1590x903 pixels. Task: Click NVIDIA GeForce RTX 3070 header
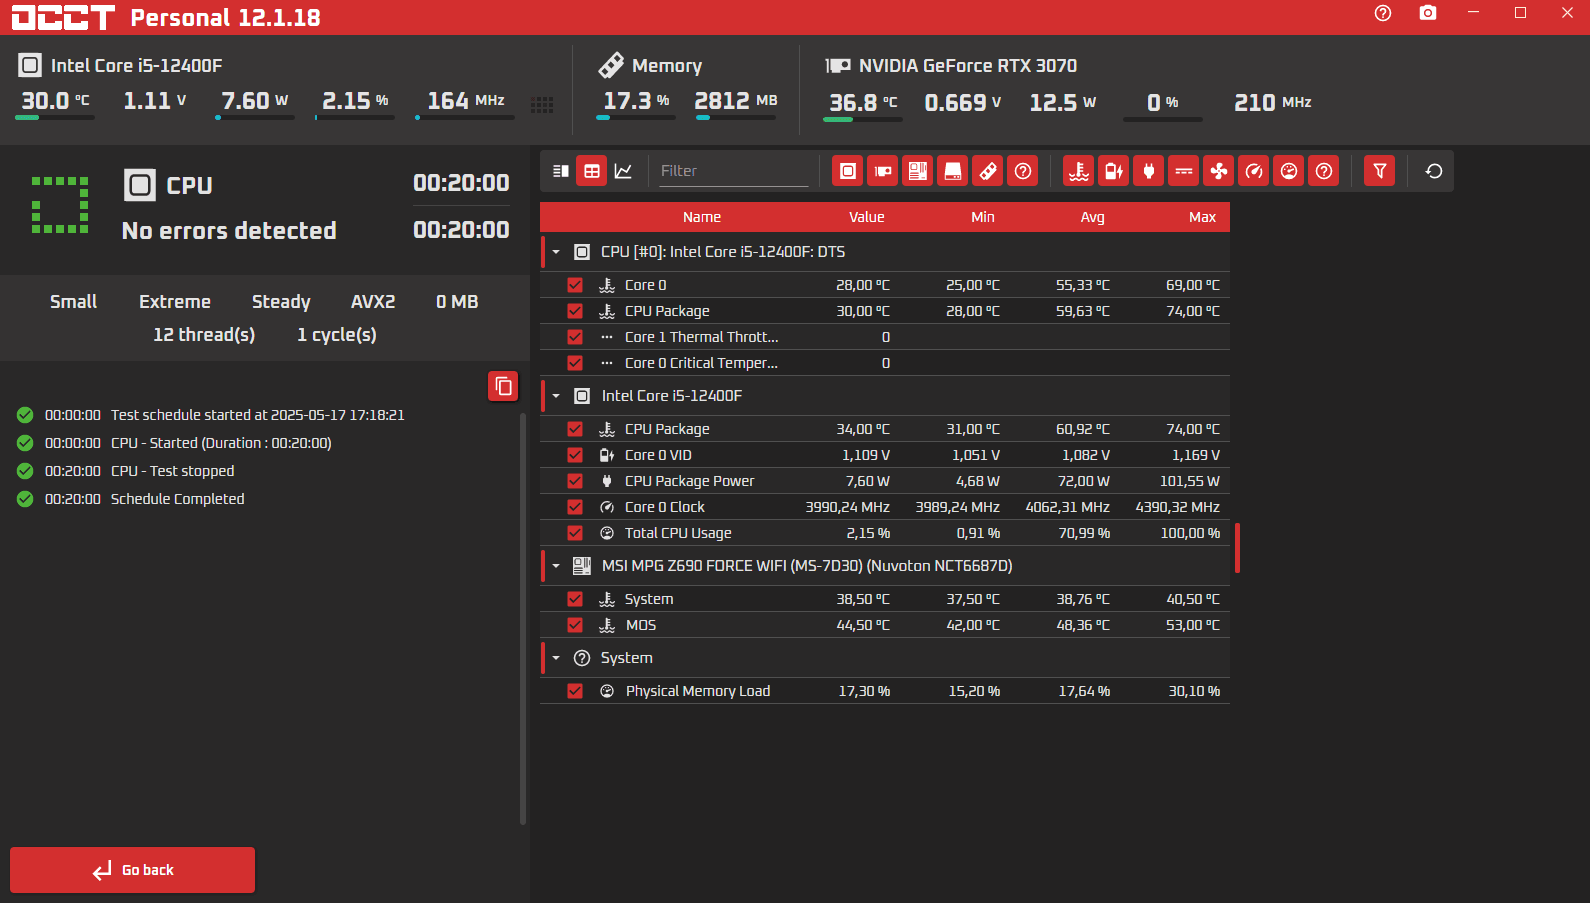pyautogui.click(x=968, y=66)
